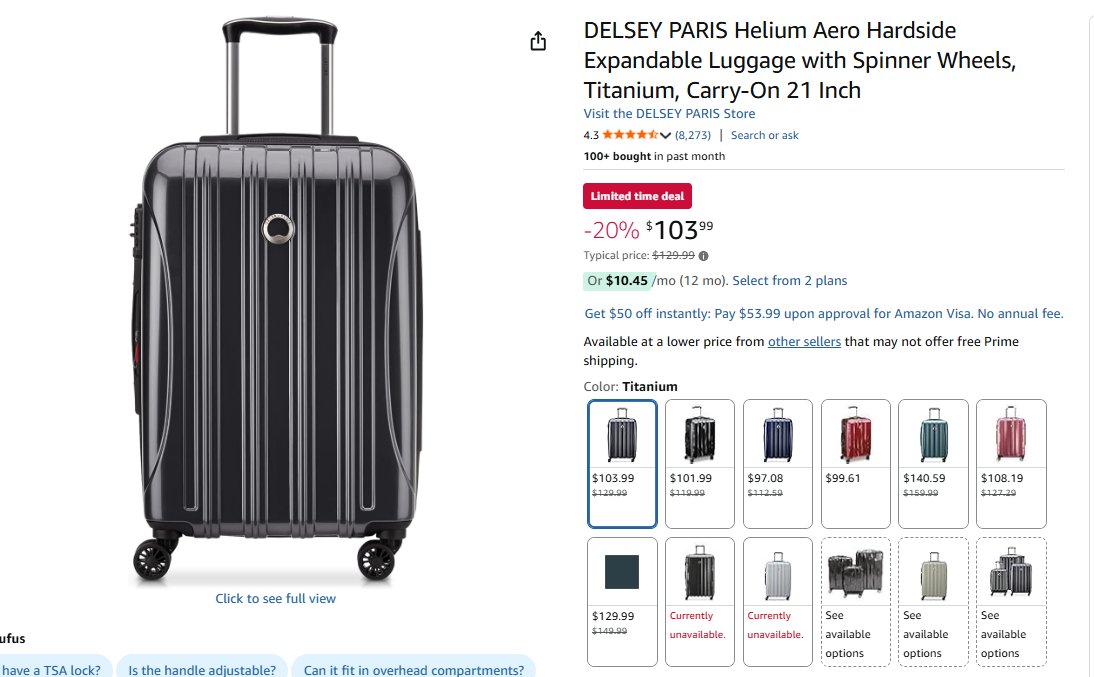Choose the teal luggage option at $140.59
Screen dimensions: 1094x677
(933, 463)
